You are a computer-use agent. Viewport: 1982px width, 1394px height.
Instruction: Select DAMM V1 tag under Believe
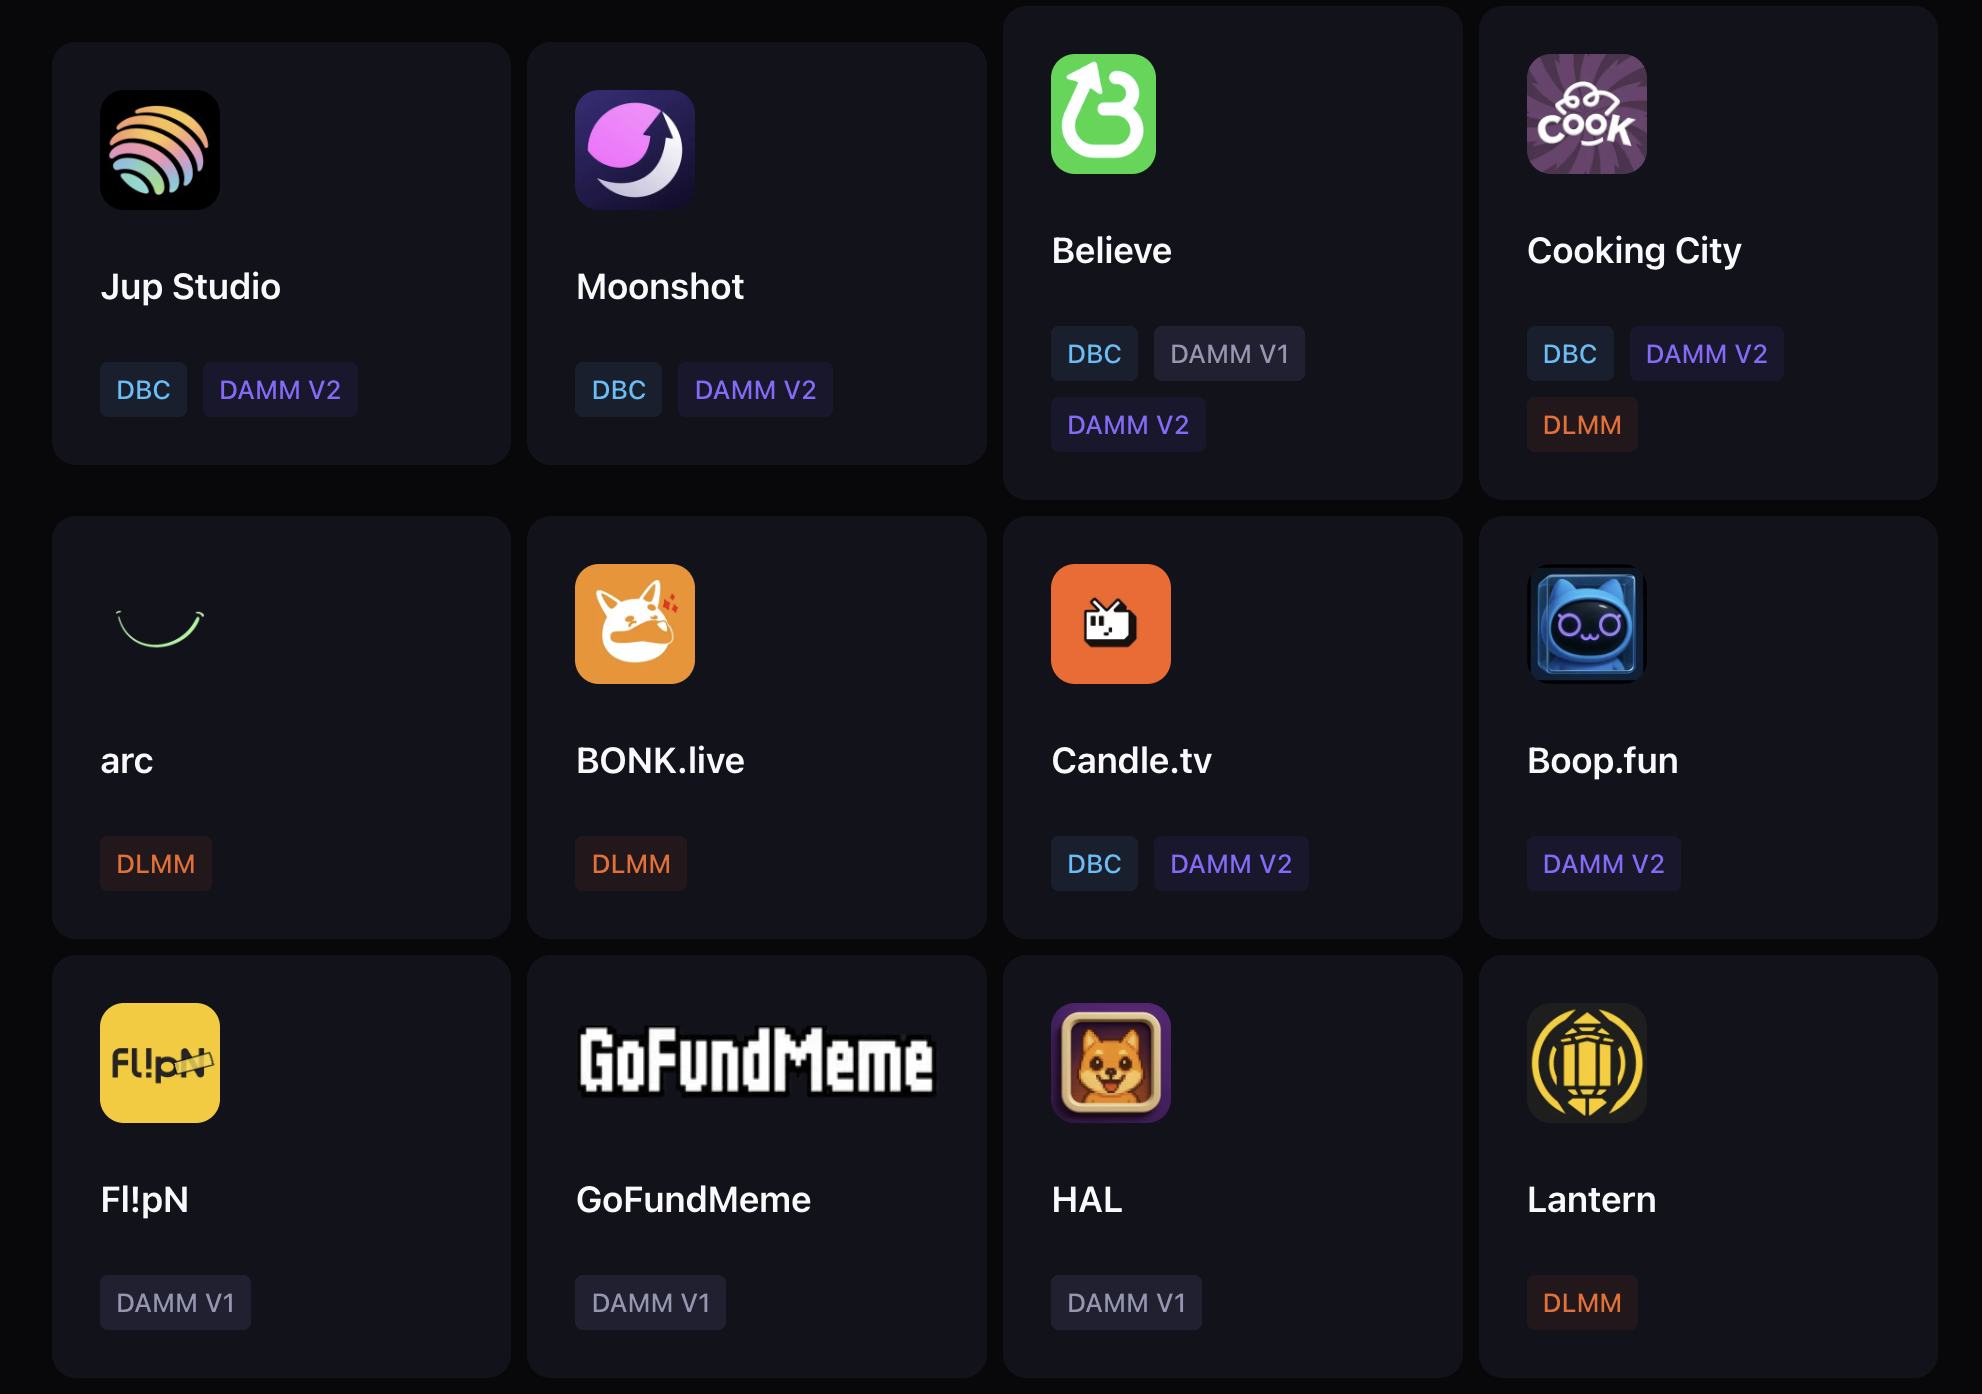pos(1229,354)
